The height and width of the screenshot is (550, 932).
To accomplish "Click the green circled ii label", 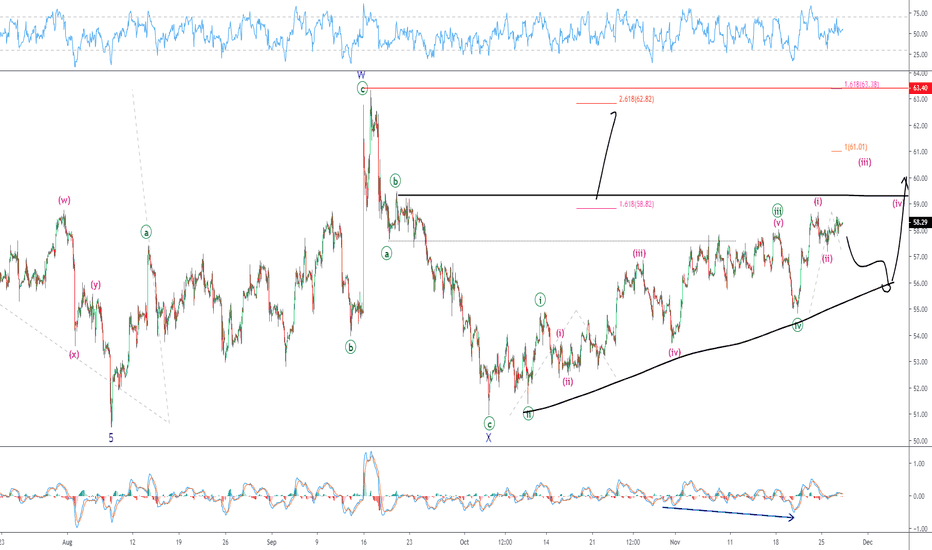I will tap(528, 414).
